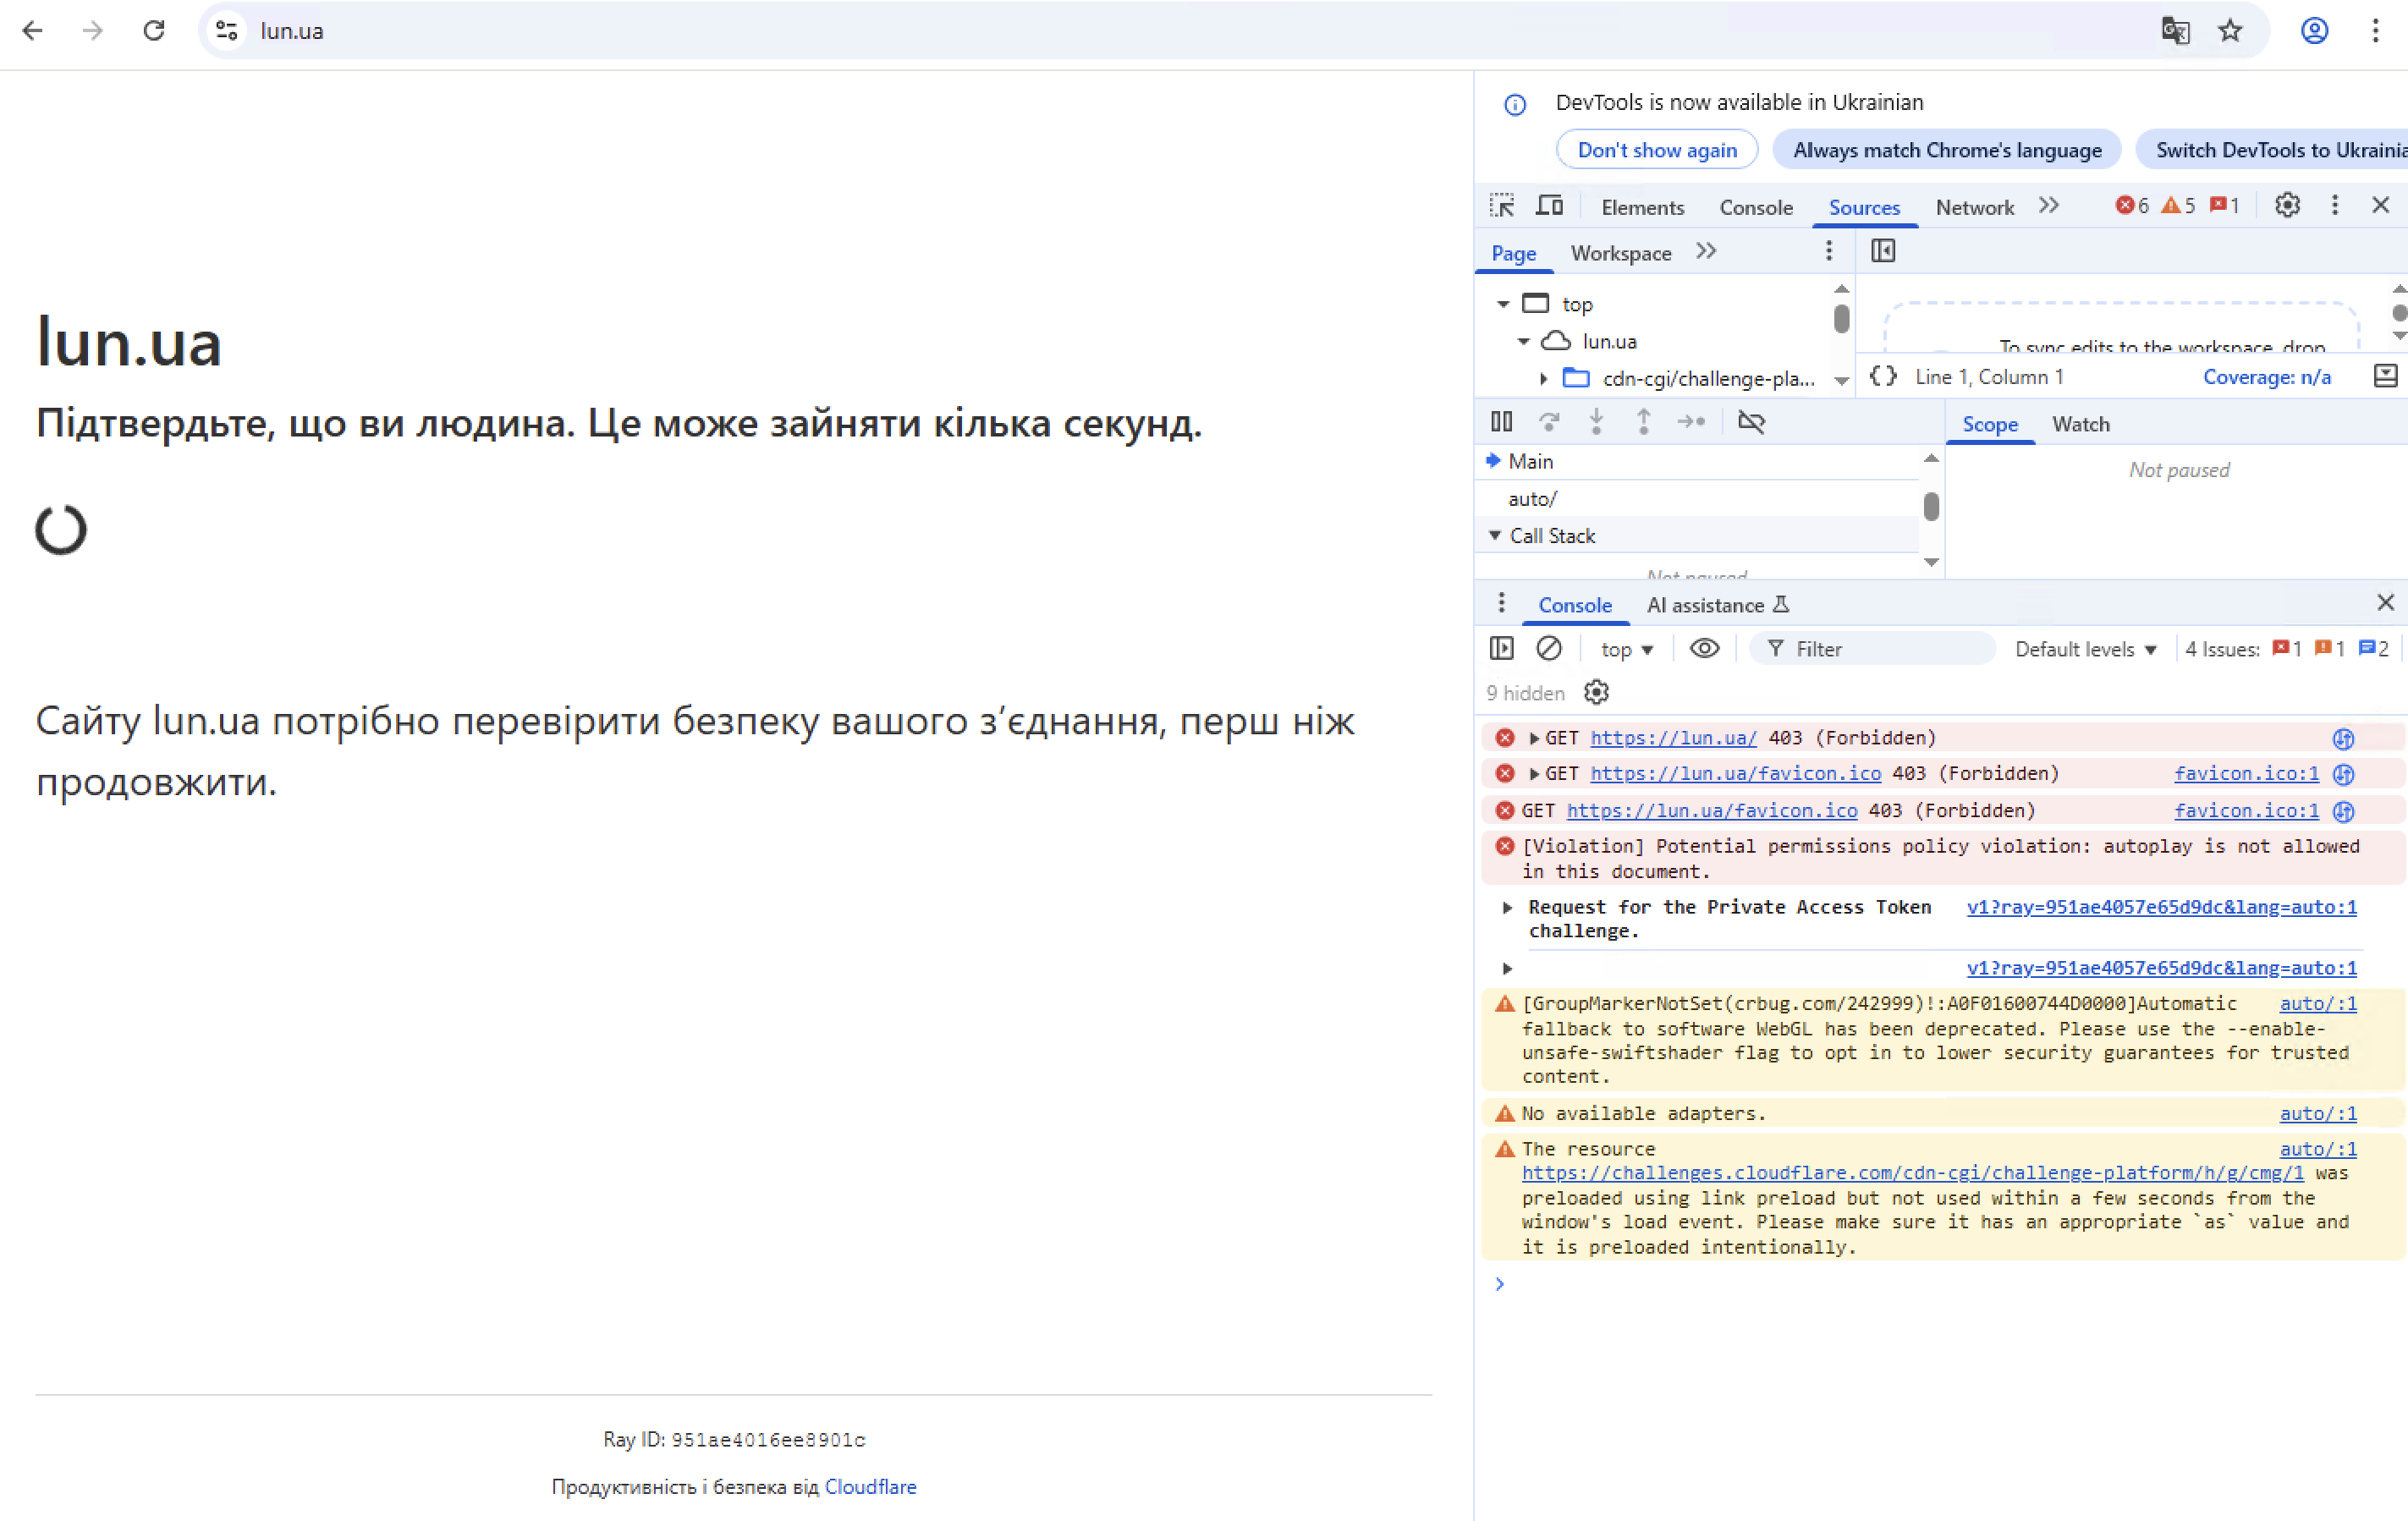The height and width of the screenshot is (1521, 2408).
Task: Open DevTools customize three-dot menu
Action: 2335,206
